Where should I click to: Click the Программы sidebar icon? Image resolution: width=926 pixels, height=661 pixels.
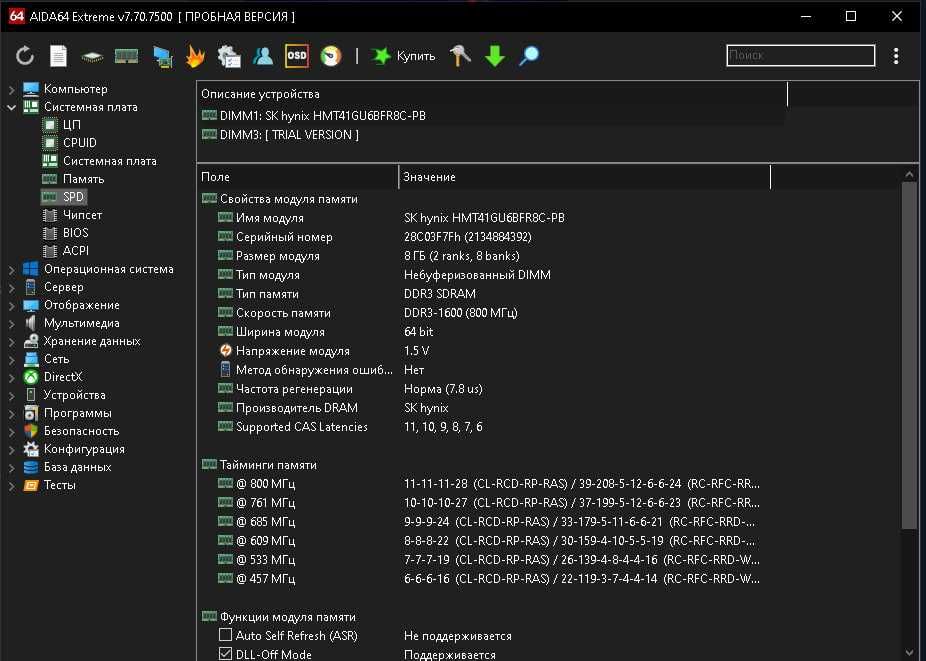31,413
